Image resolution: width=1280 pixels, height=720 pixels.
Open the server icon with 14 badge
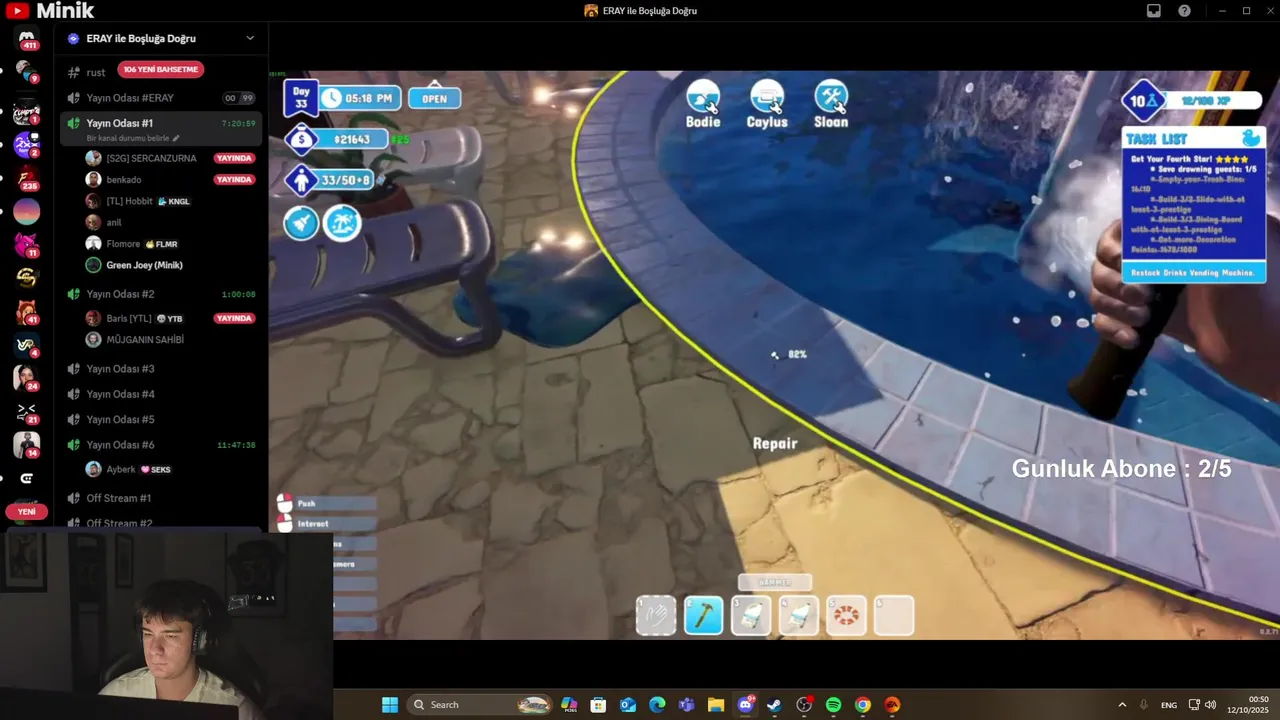tap(27, 445)
